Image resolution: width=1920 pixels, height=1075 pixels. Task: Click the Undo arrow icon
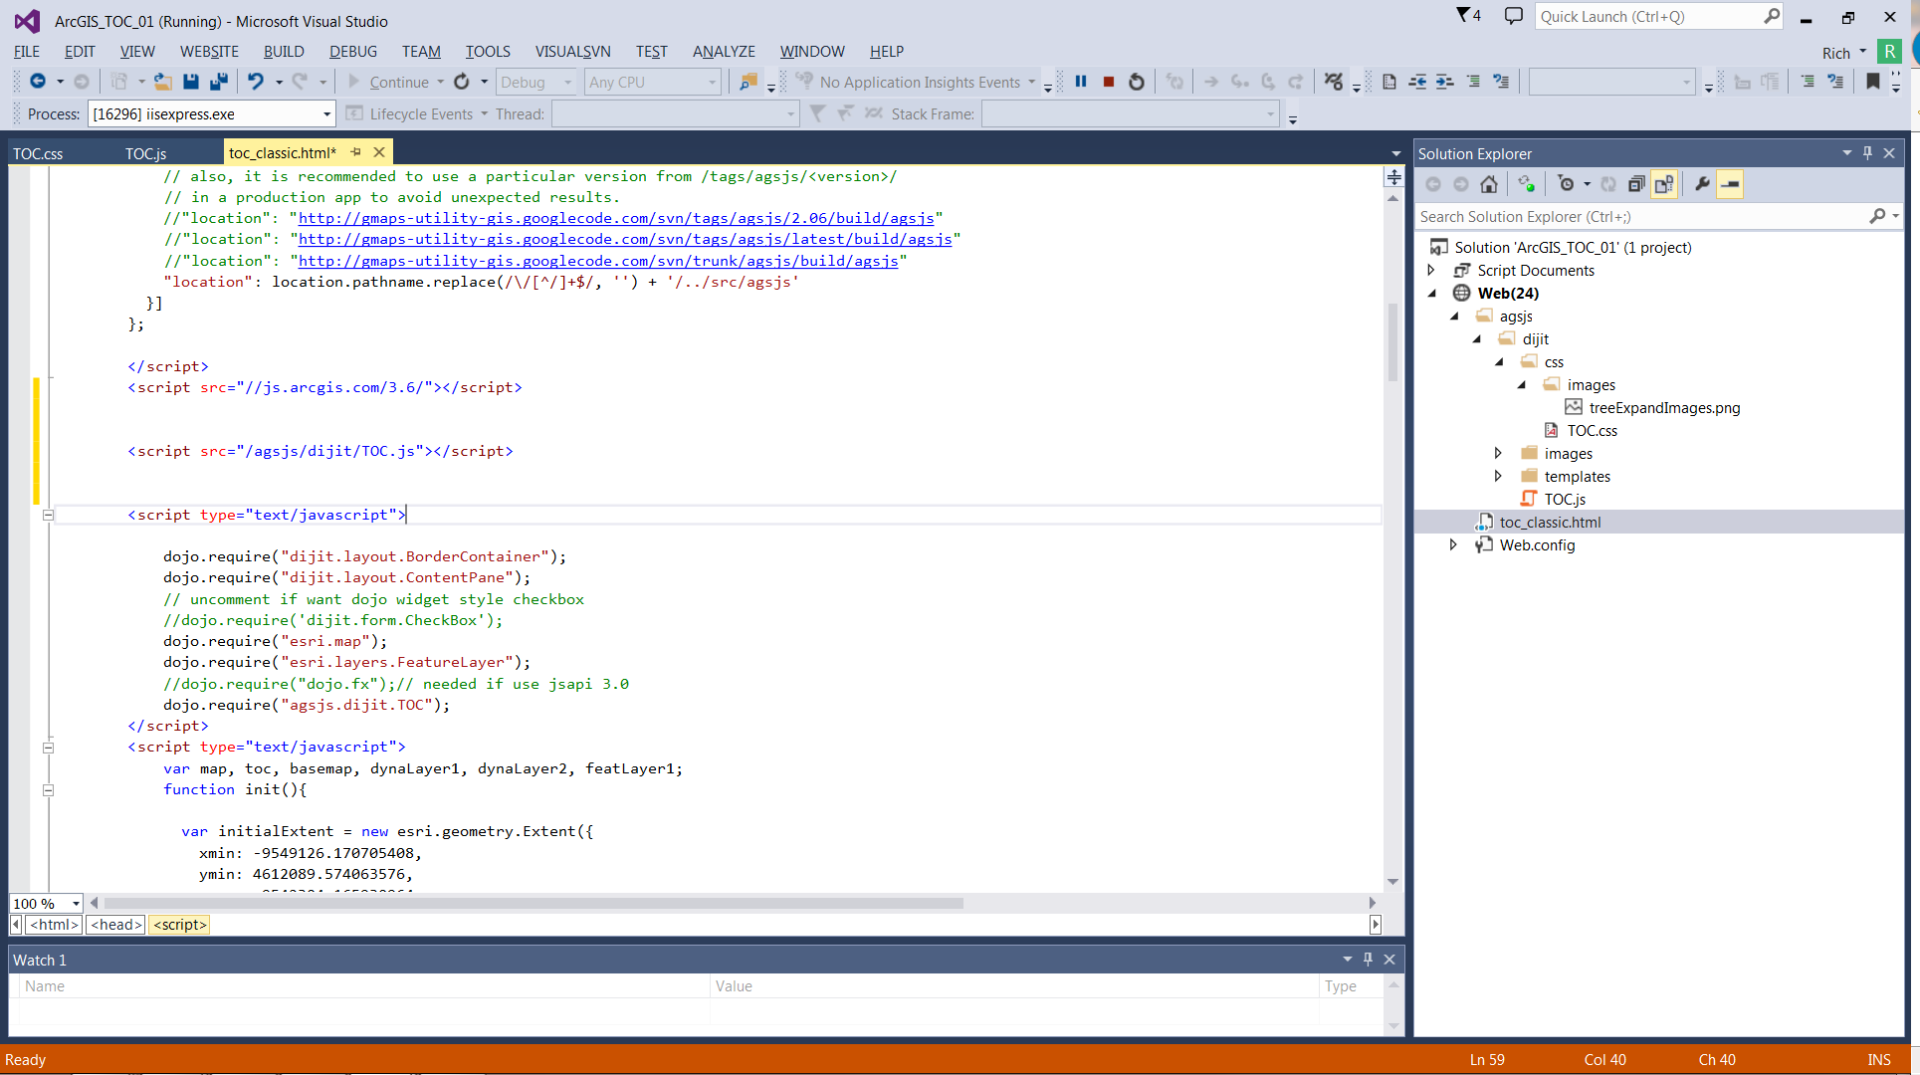(x=256, y=82)
